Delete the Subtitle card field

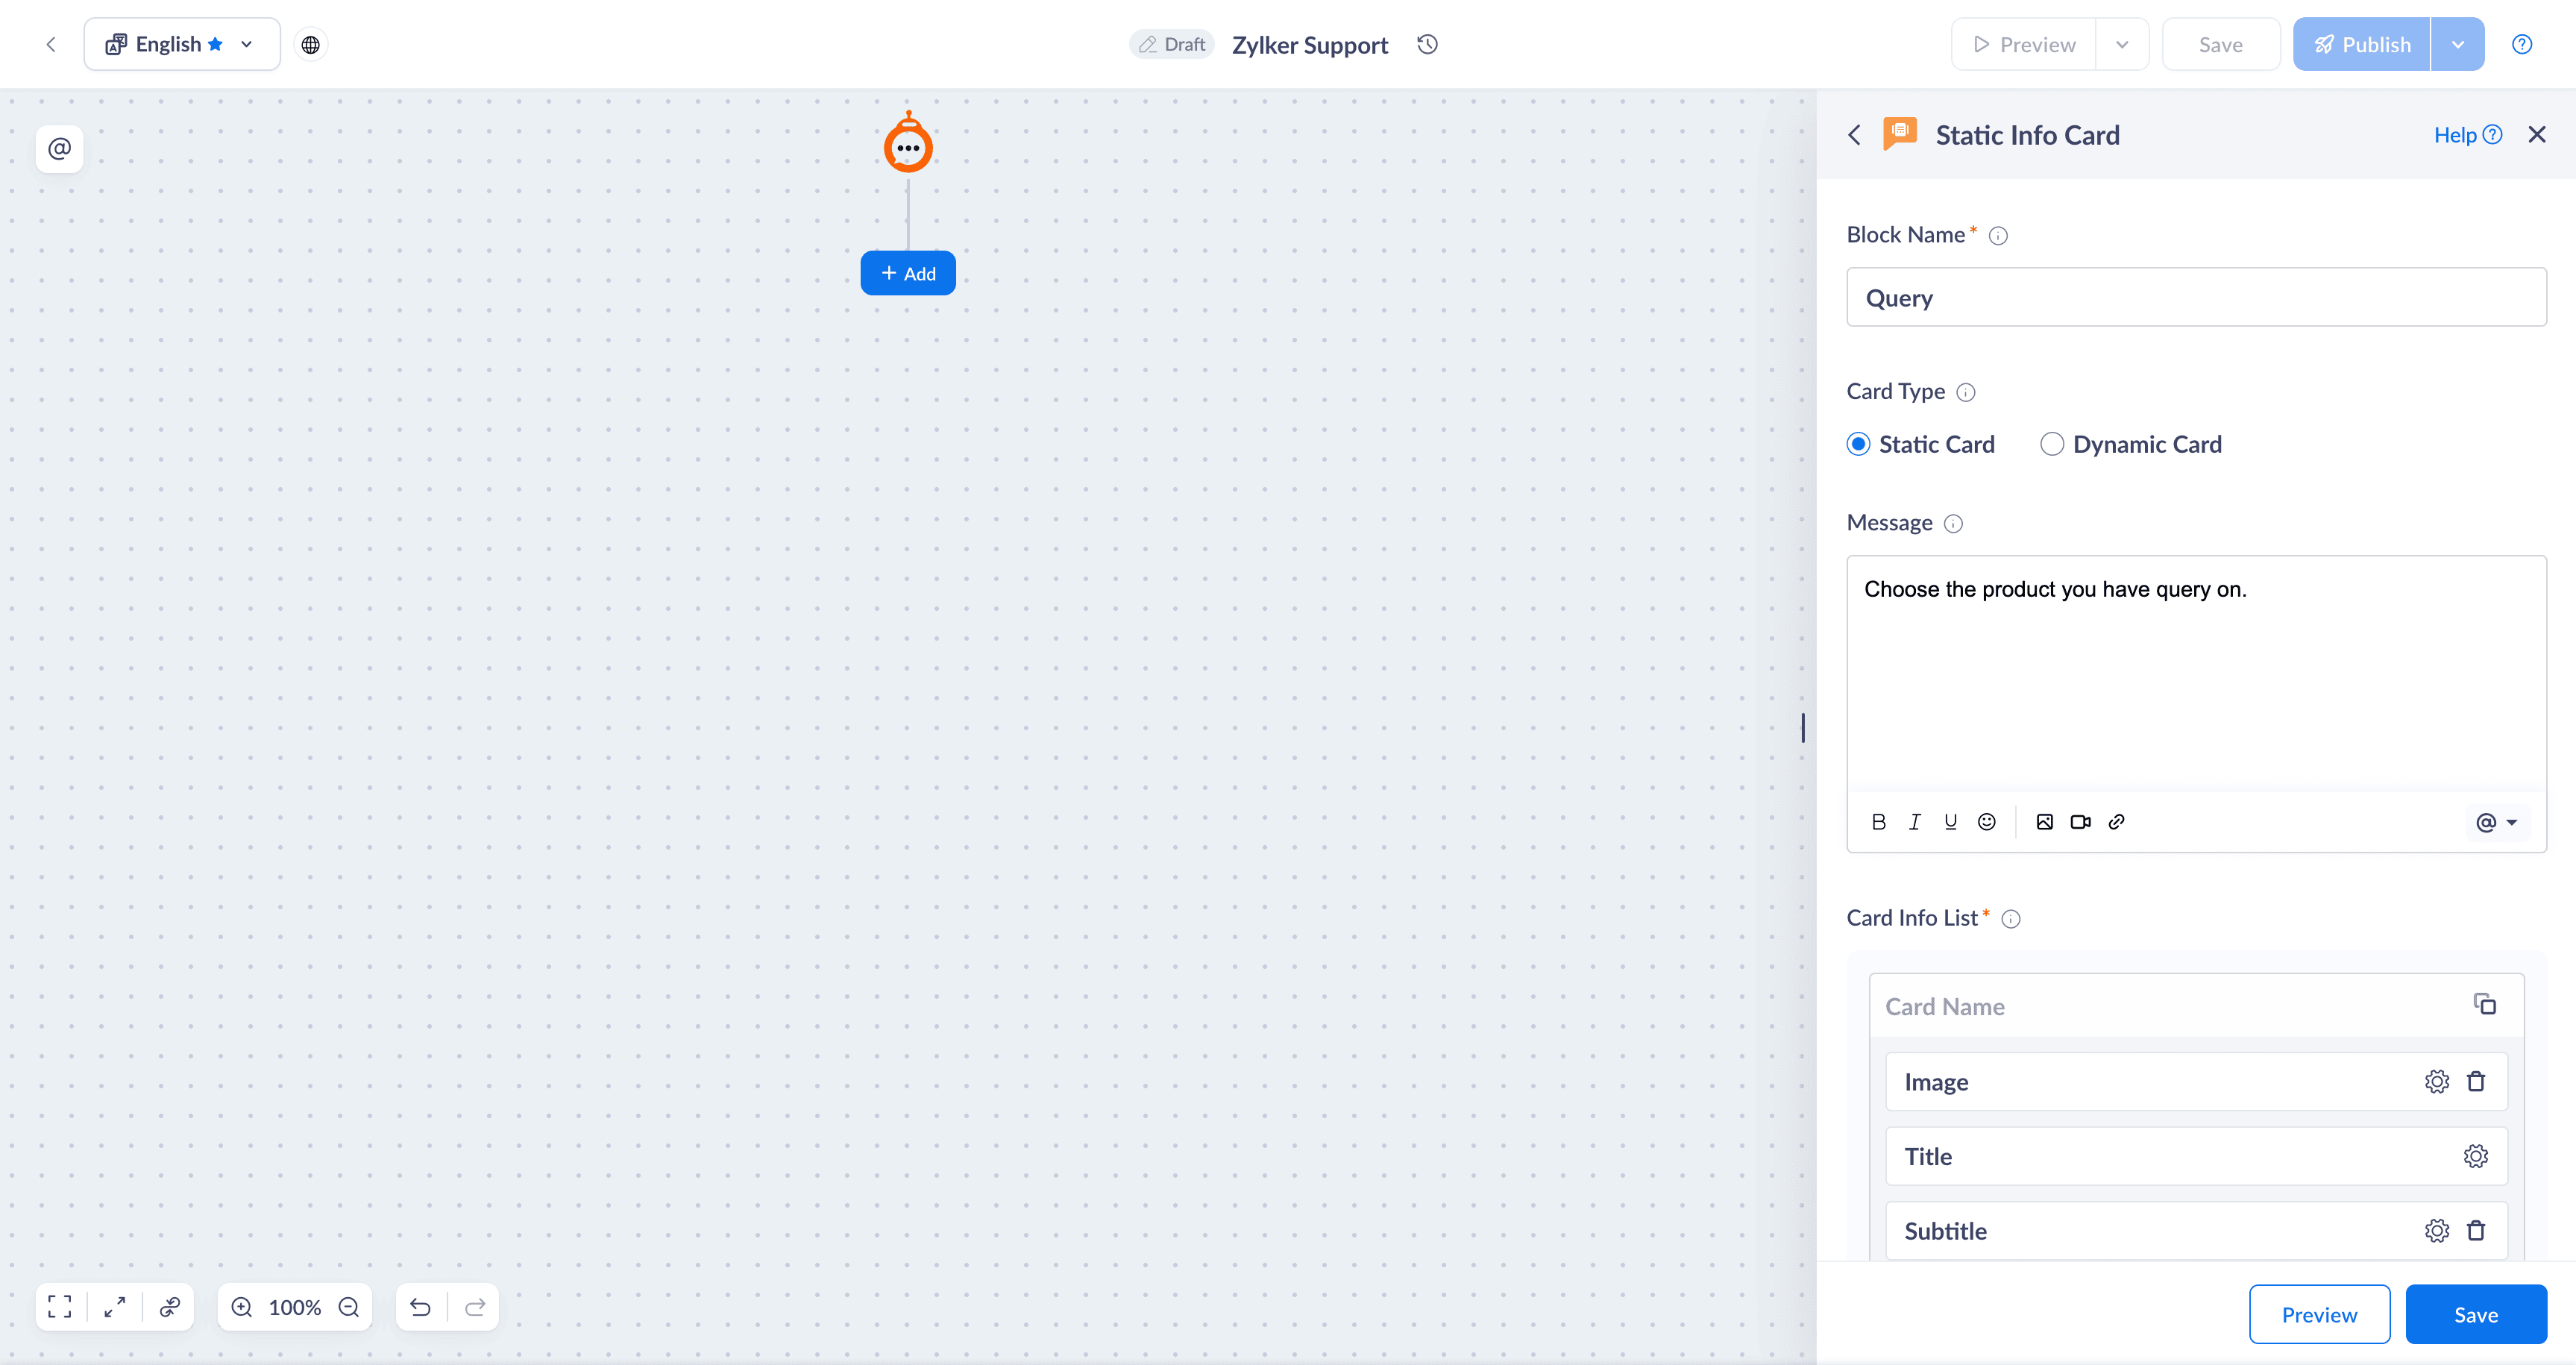tap(2476, 1231)
